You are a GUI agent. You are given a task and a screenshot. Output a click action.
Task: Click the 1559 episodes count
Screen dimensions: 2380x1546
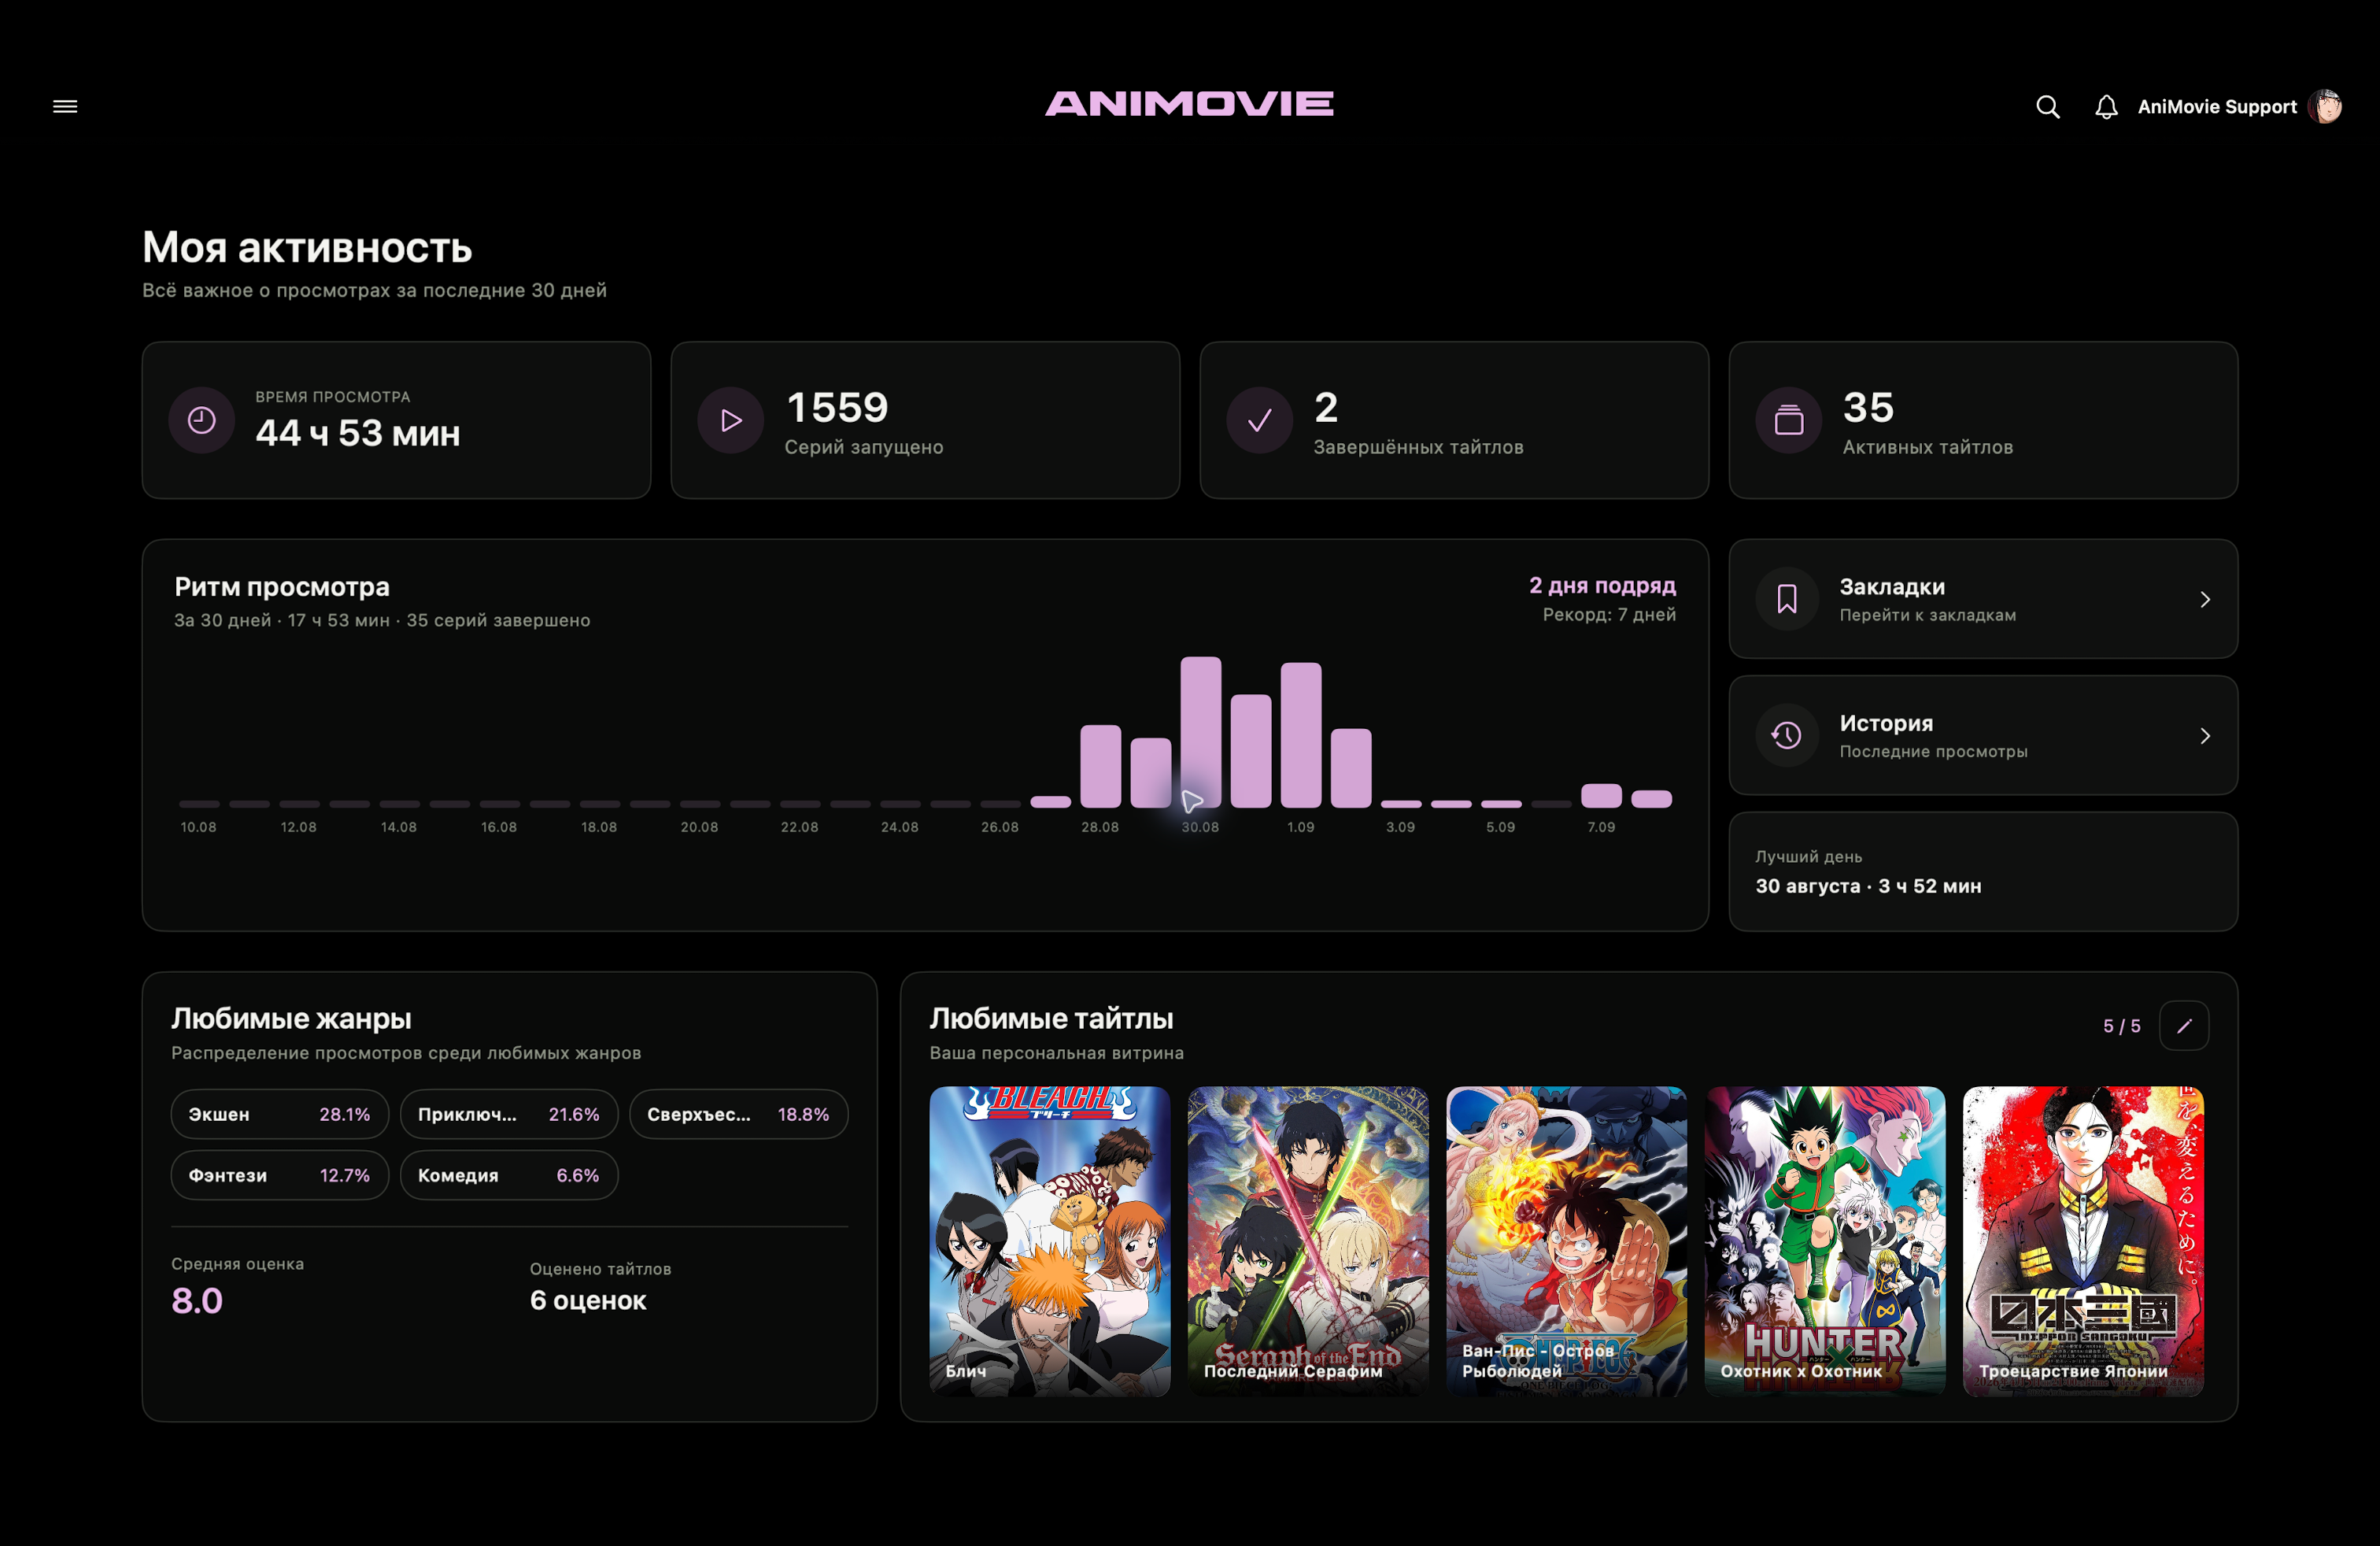pyautogui.click(x=837, y=407)
